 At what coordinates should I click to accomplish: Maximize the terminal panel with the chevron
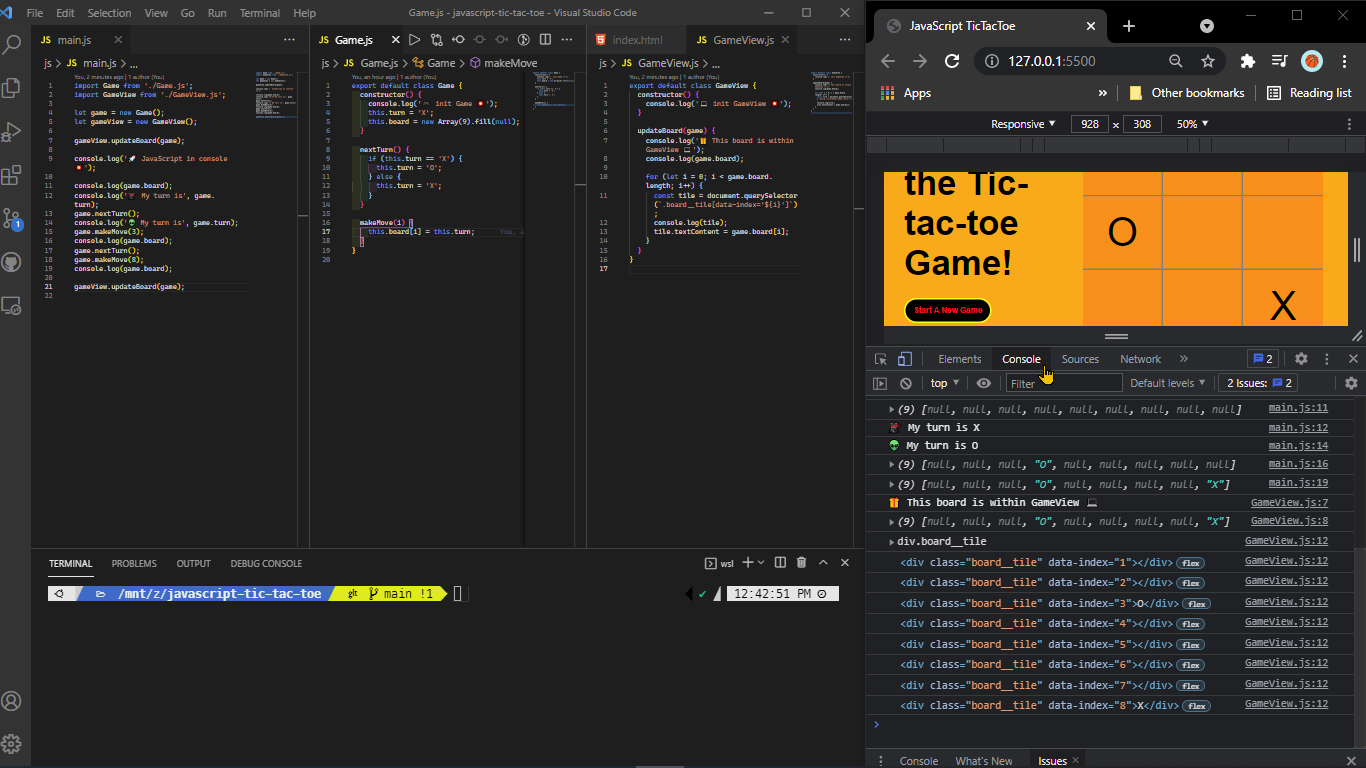click(823, 563)
